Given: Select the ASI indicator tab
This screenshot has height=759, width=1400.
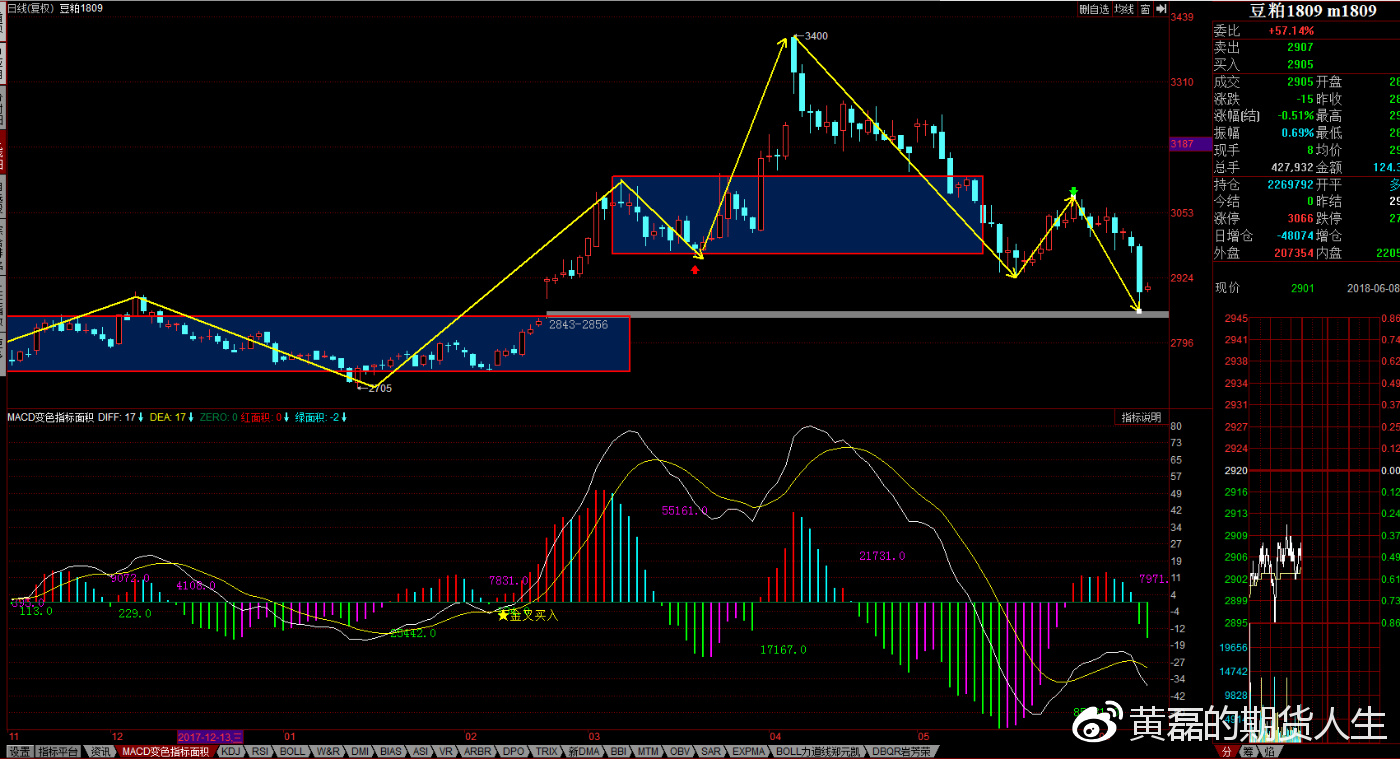Looking at the screenshot, I should pyautogui.click(x=421, y=750).
